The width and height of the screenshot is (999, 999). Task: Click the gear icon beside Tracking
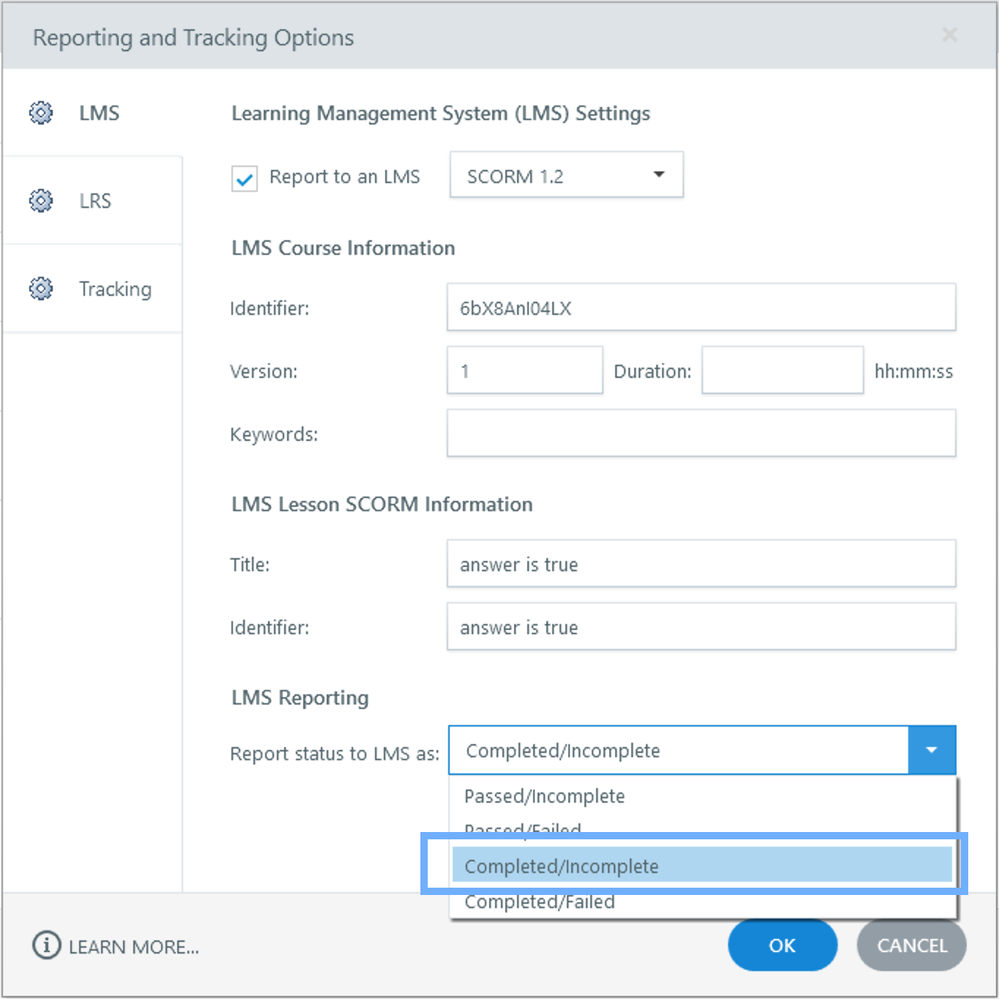(x=41, y=289)
